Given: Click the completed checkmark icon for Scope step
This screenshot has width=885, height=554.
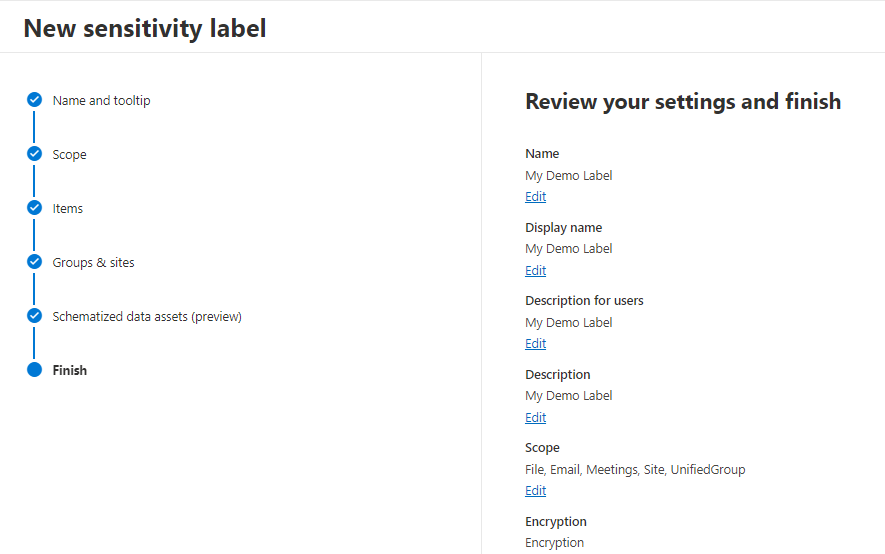Looking at the screenshot, I should coord(34,154).
